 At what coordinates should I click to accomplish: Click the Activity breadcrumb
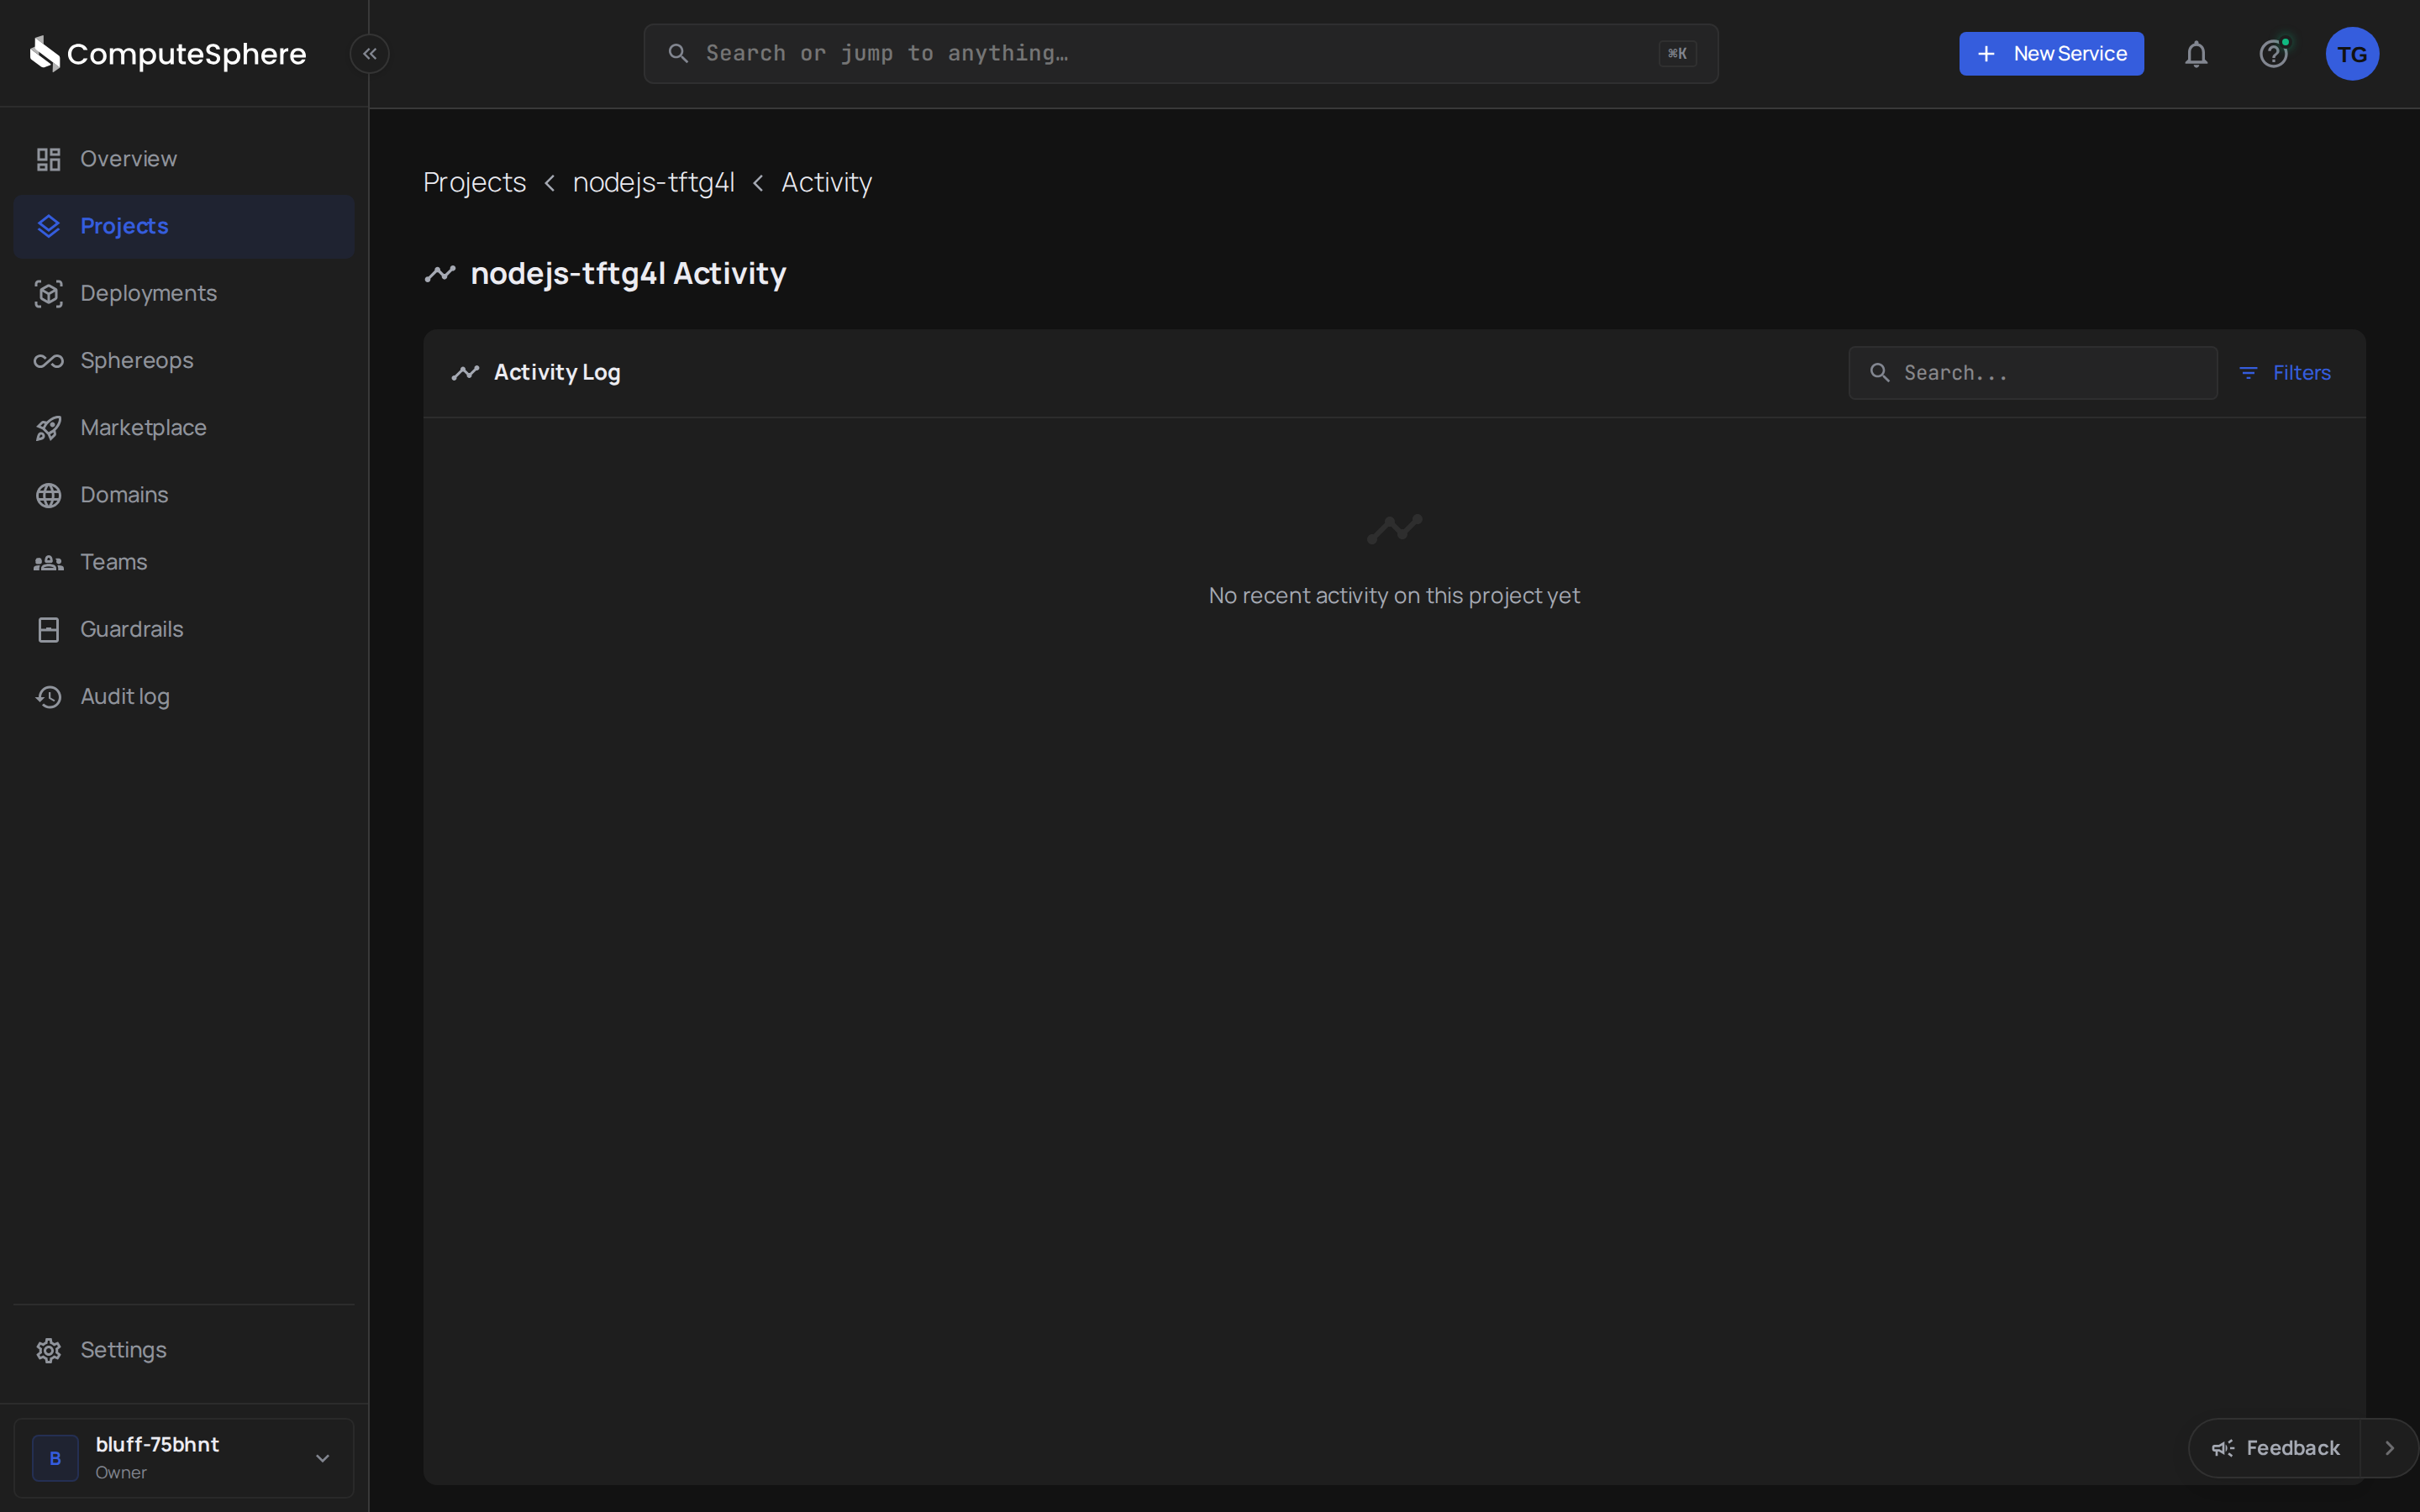click(826, 183)
